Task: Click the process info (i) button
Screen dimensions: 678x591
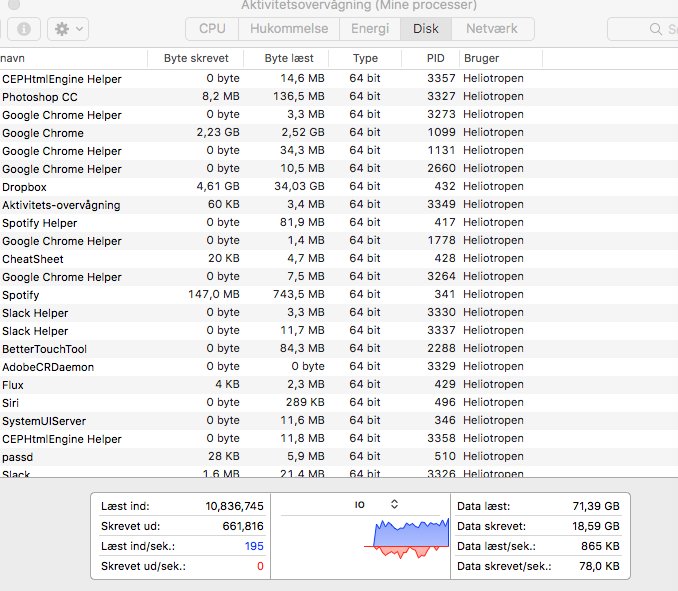Action: [x=24, y=29]
